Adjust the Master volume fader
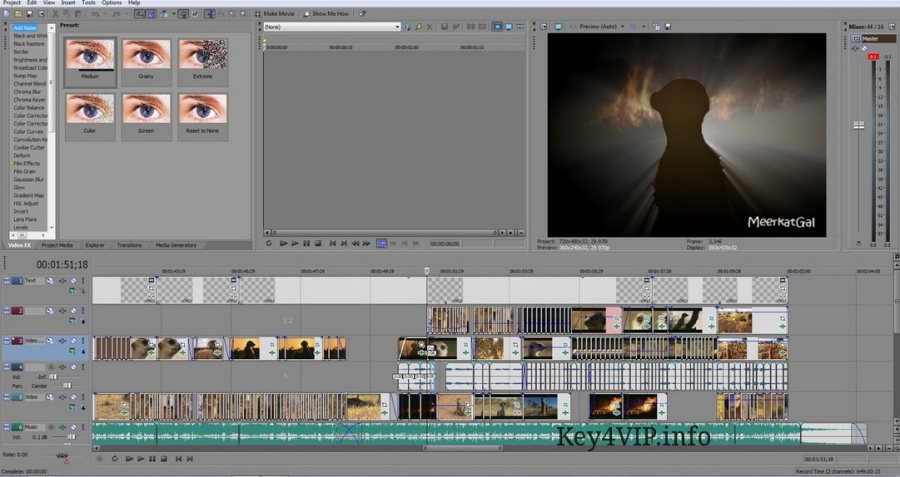Image resolution: width=900 pixels, height=477 pixels. 859,125
